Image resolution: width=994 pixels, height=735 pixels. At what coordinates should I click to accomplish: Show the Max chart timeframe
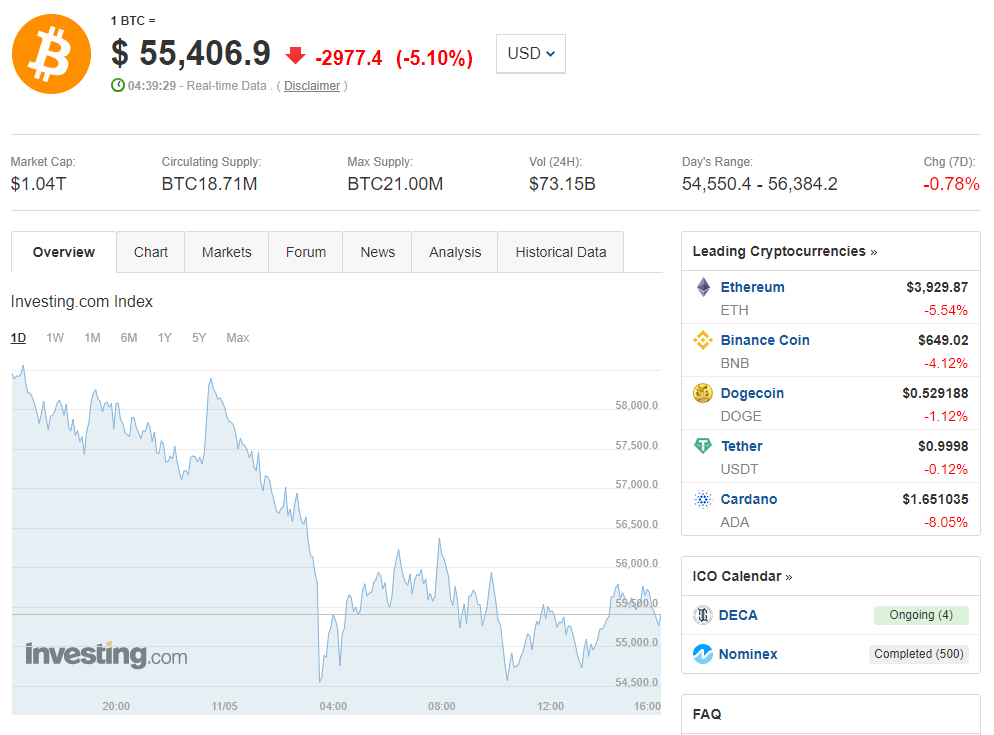pyautogui.click(x=238, y=338)
